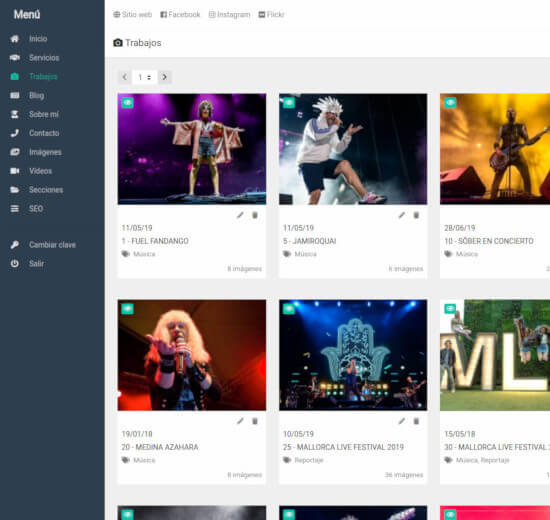This screenshot has width=550, height=520.
Task: Open the page number selector
Action: click(144, 77)
